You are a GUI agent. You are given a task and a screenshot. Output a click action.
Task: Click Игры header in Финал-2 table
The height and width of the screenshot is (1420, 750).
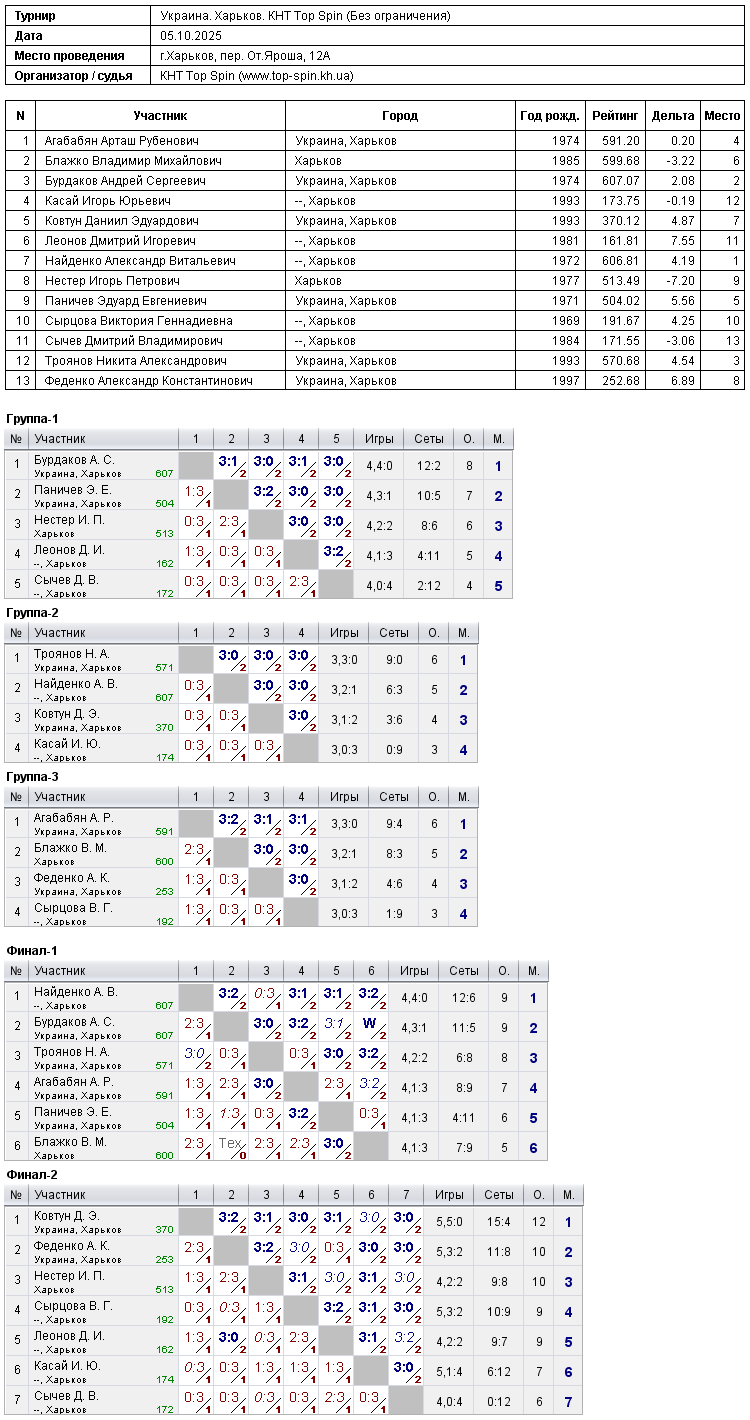point(449,1195)
